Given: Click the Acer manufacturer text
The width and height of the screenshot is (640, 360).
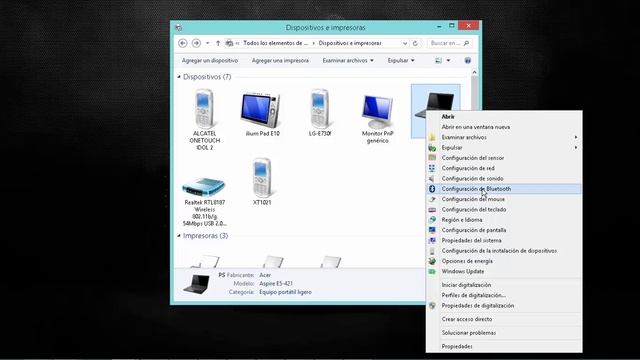Looking at the screenshot, I should tap(265, 275).
